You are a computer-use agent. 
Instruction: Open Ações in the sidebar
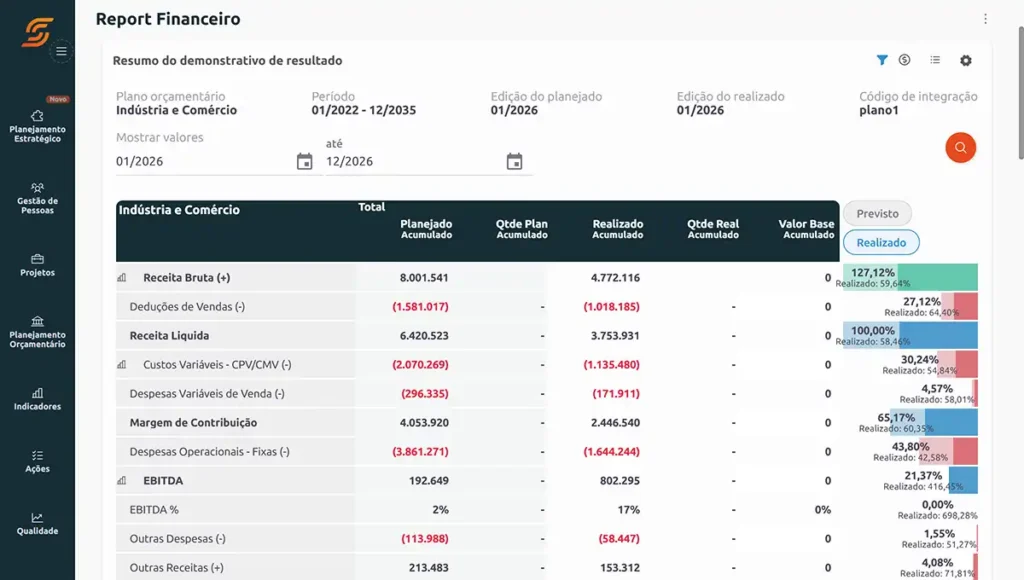coord(37,461)
